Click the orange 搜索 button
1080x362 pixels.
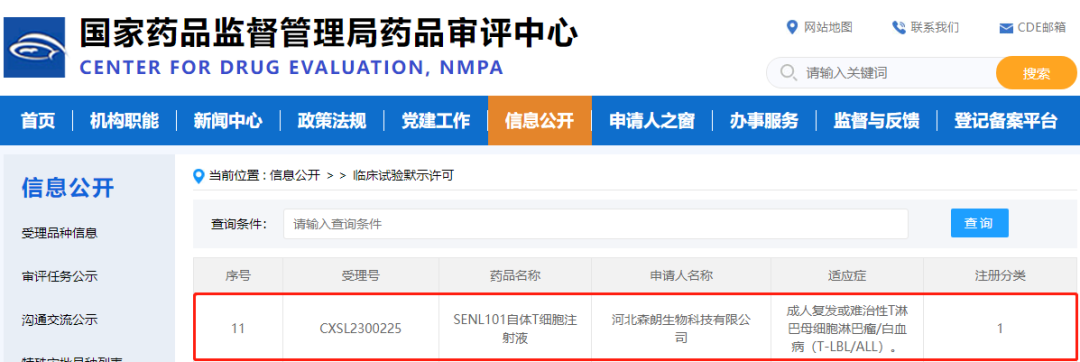pos(1036,73)
